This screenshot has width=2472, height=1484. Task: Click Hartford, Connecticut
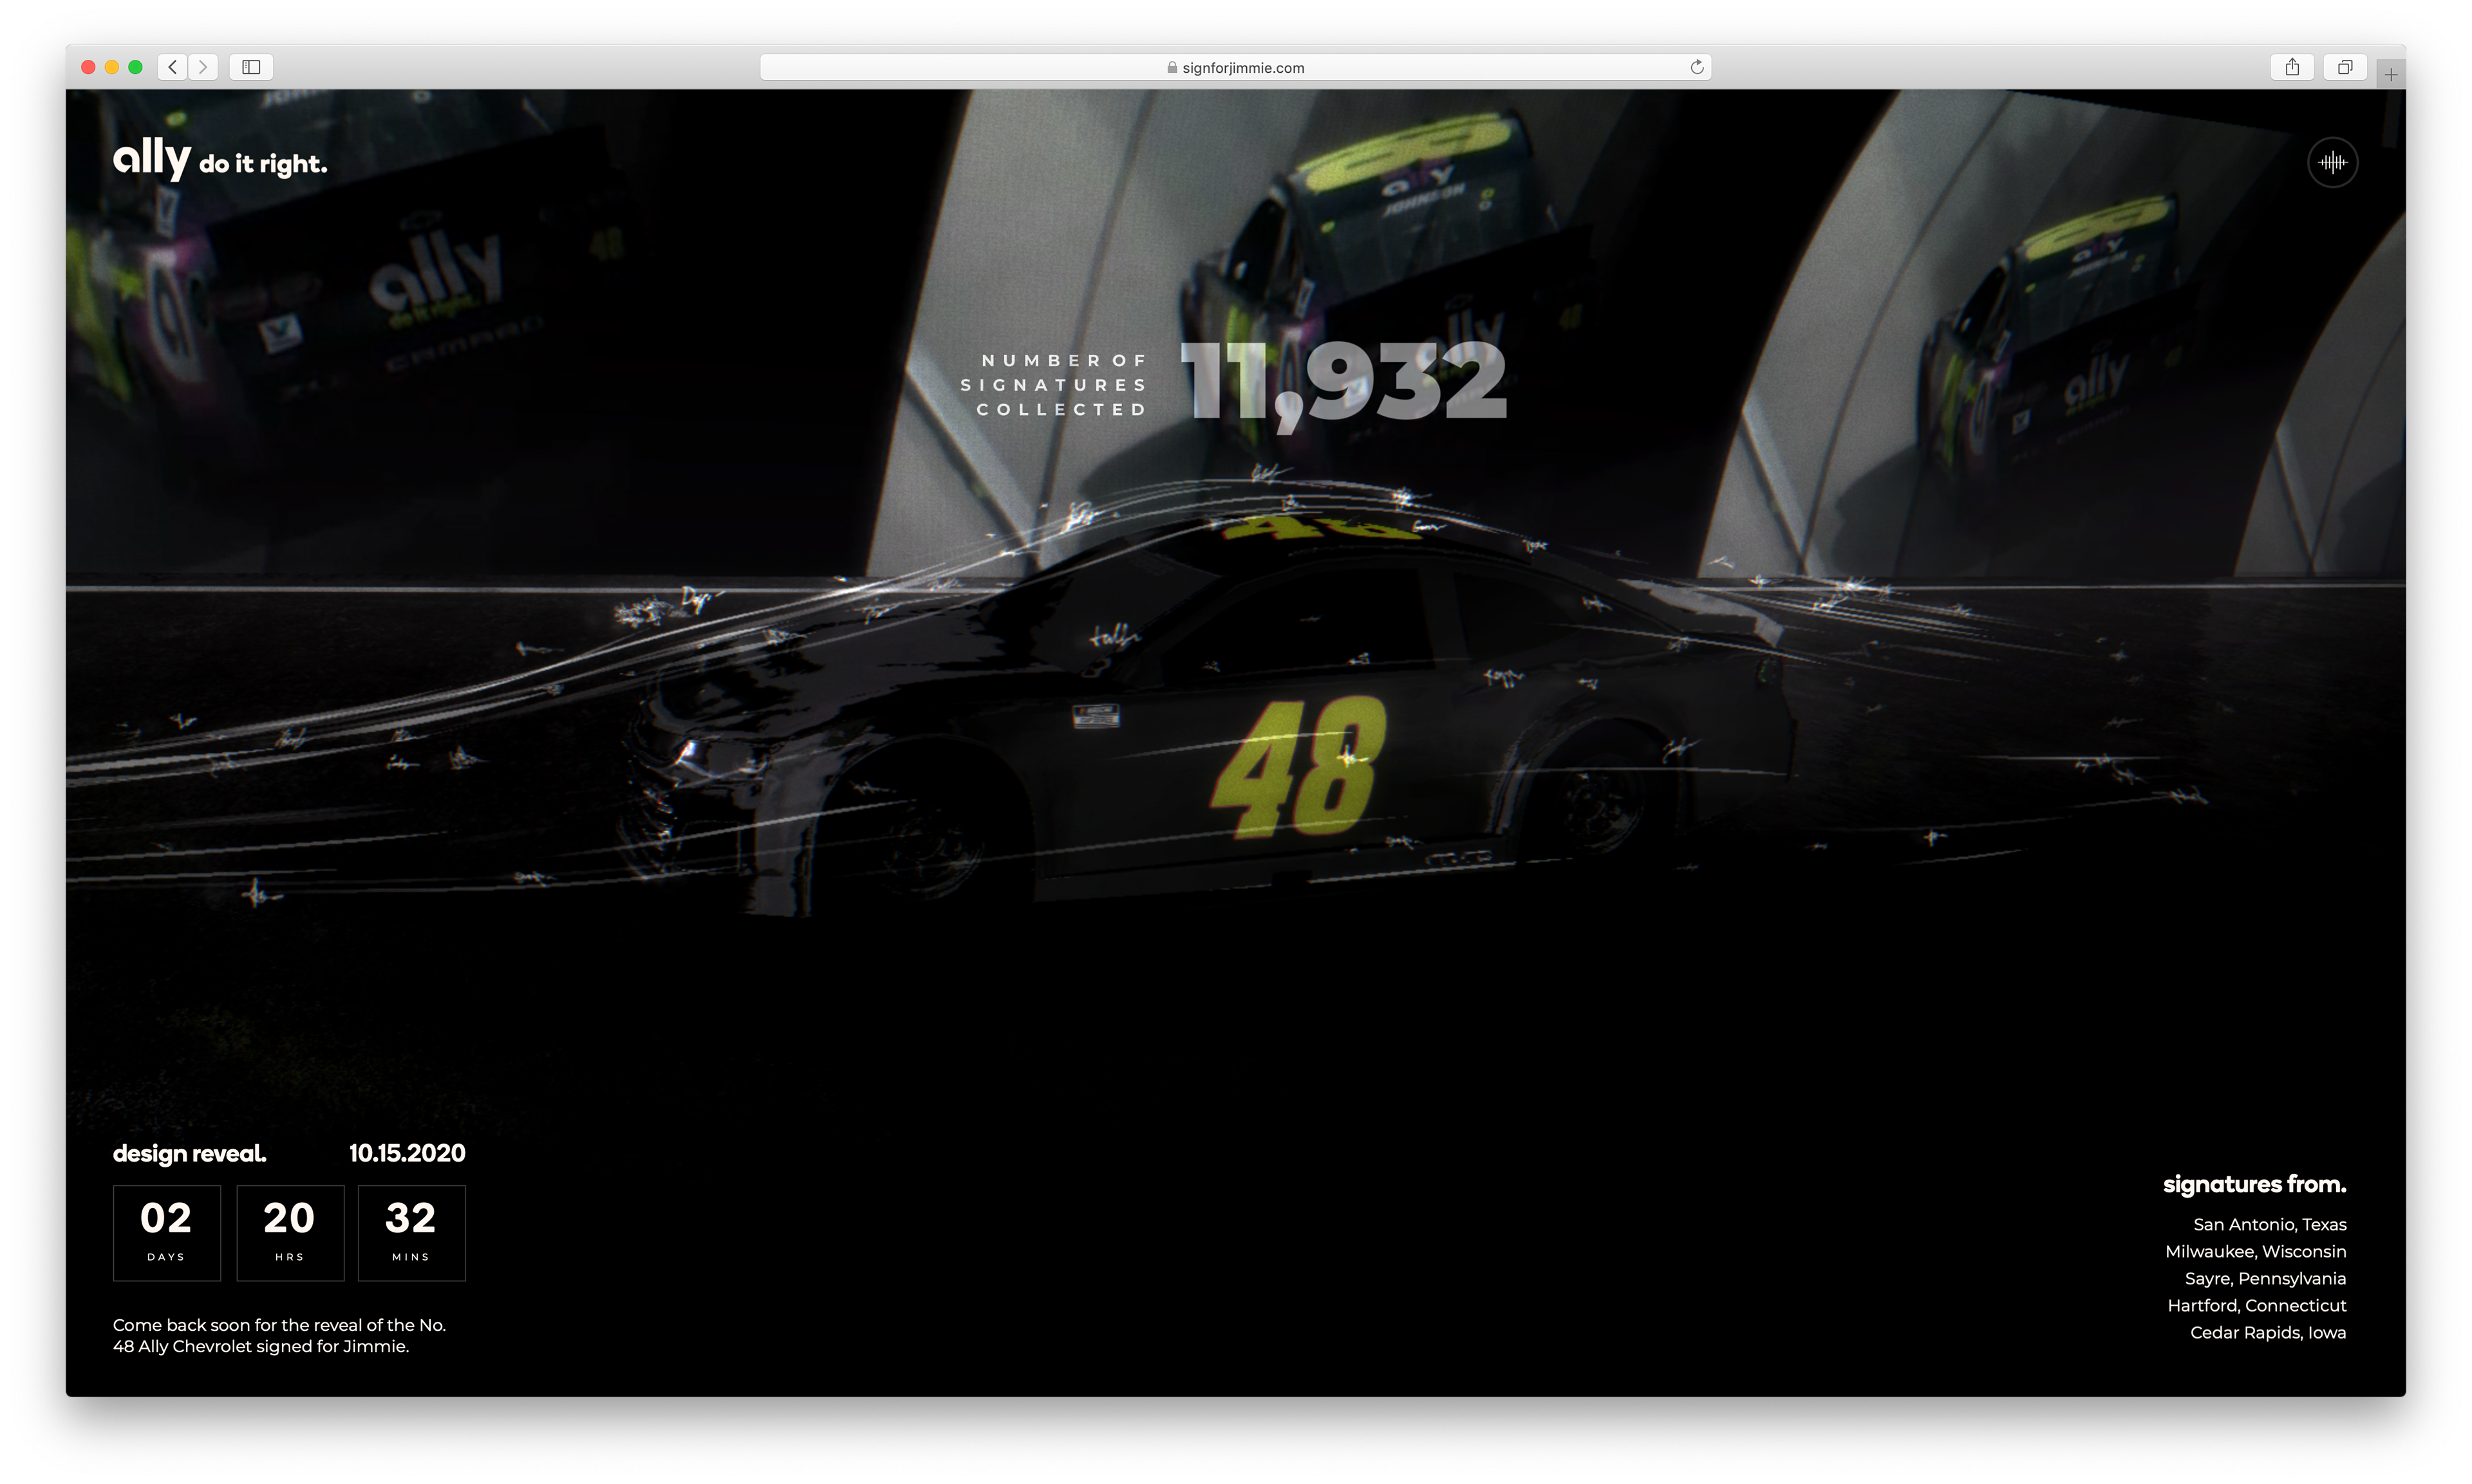(2256, 1305)
